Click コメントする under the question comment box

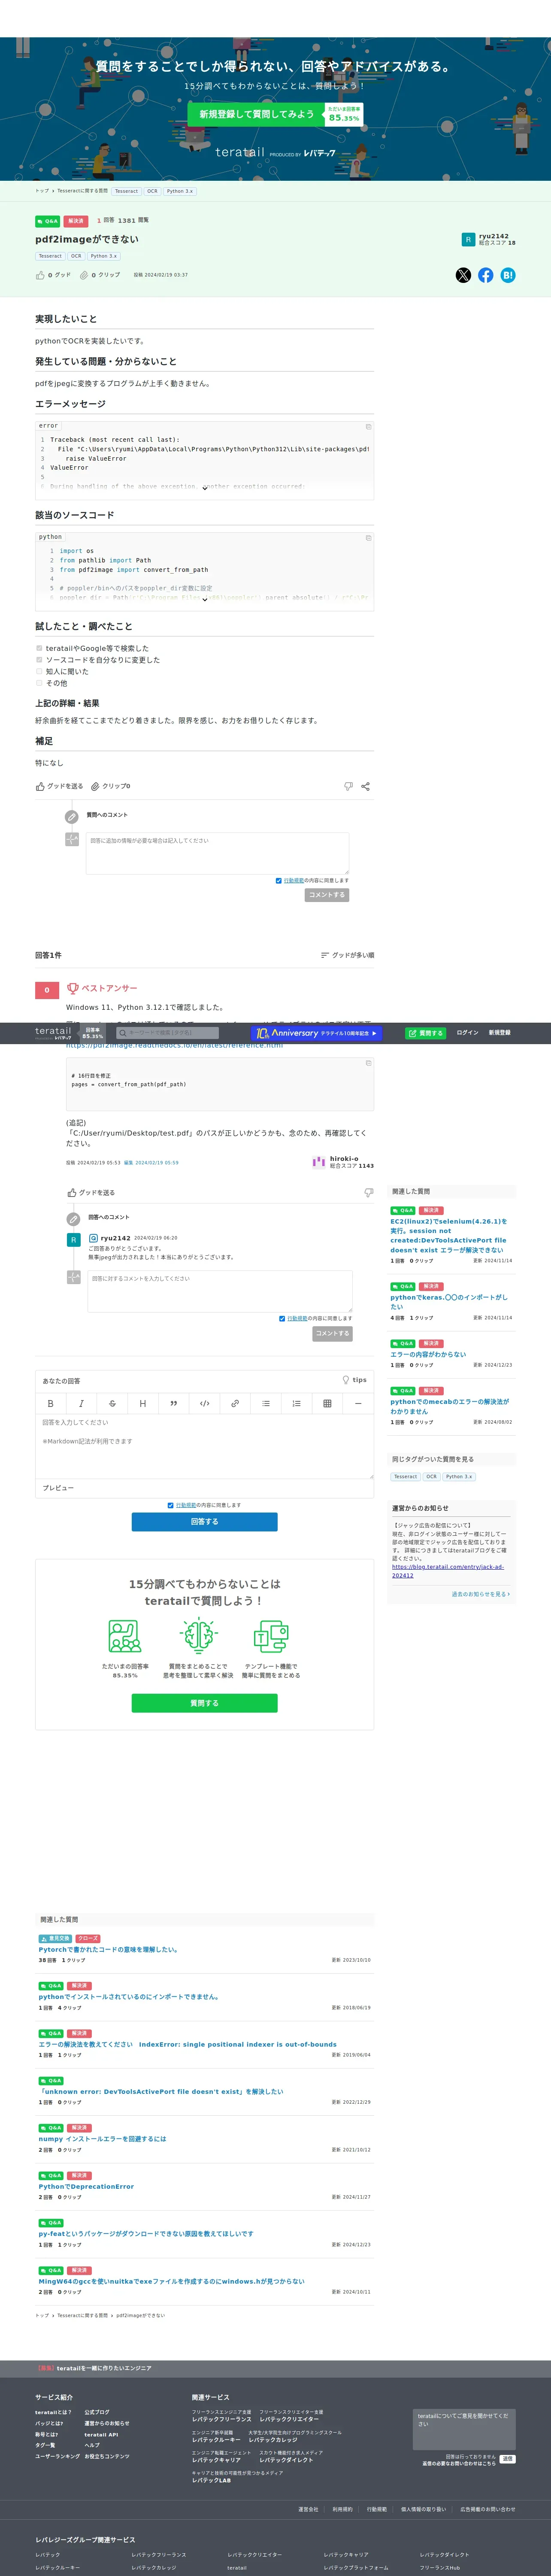327,895
